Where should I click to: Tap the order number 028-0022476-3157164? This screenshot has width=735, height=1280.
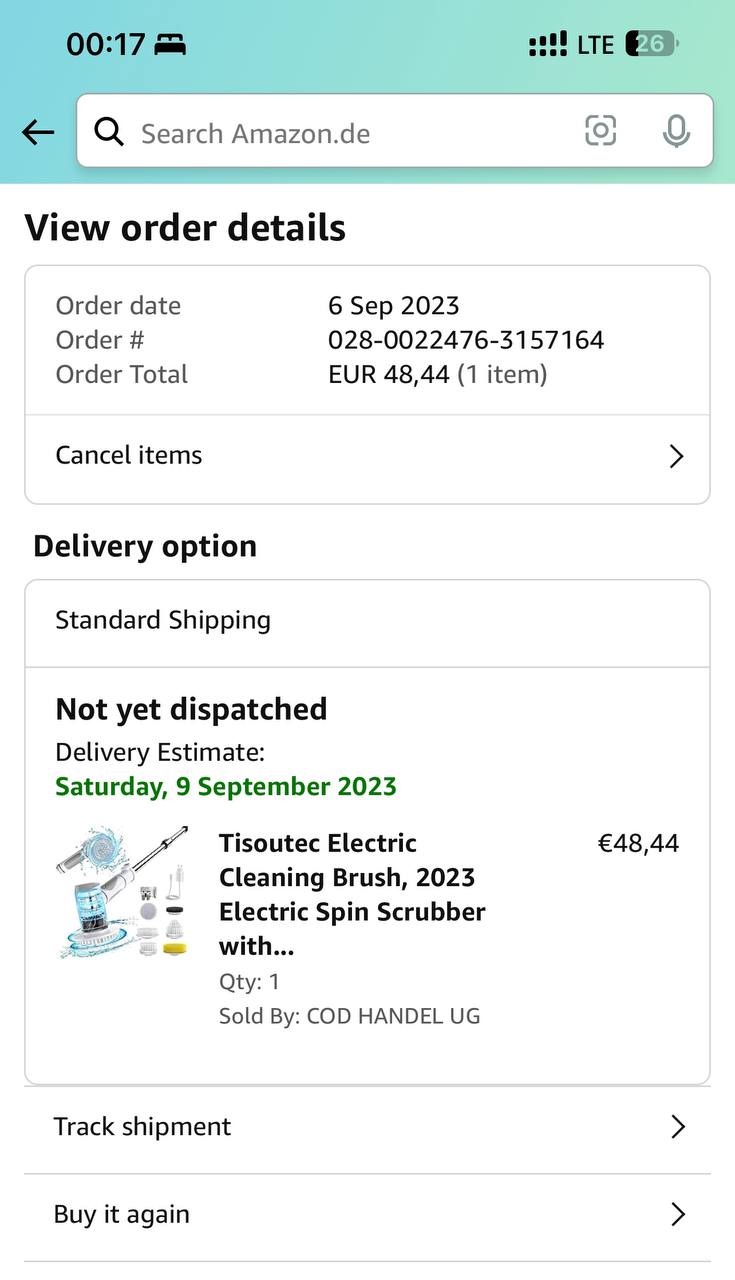[x=466, y=340]
